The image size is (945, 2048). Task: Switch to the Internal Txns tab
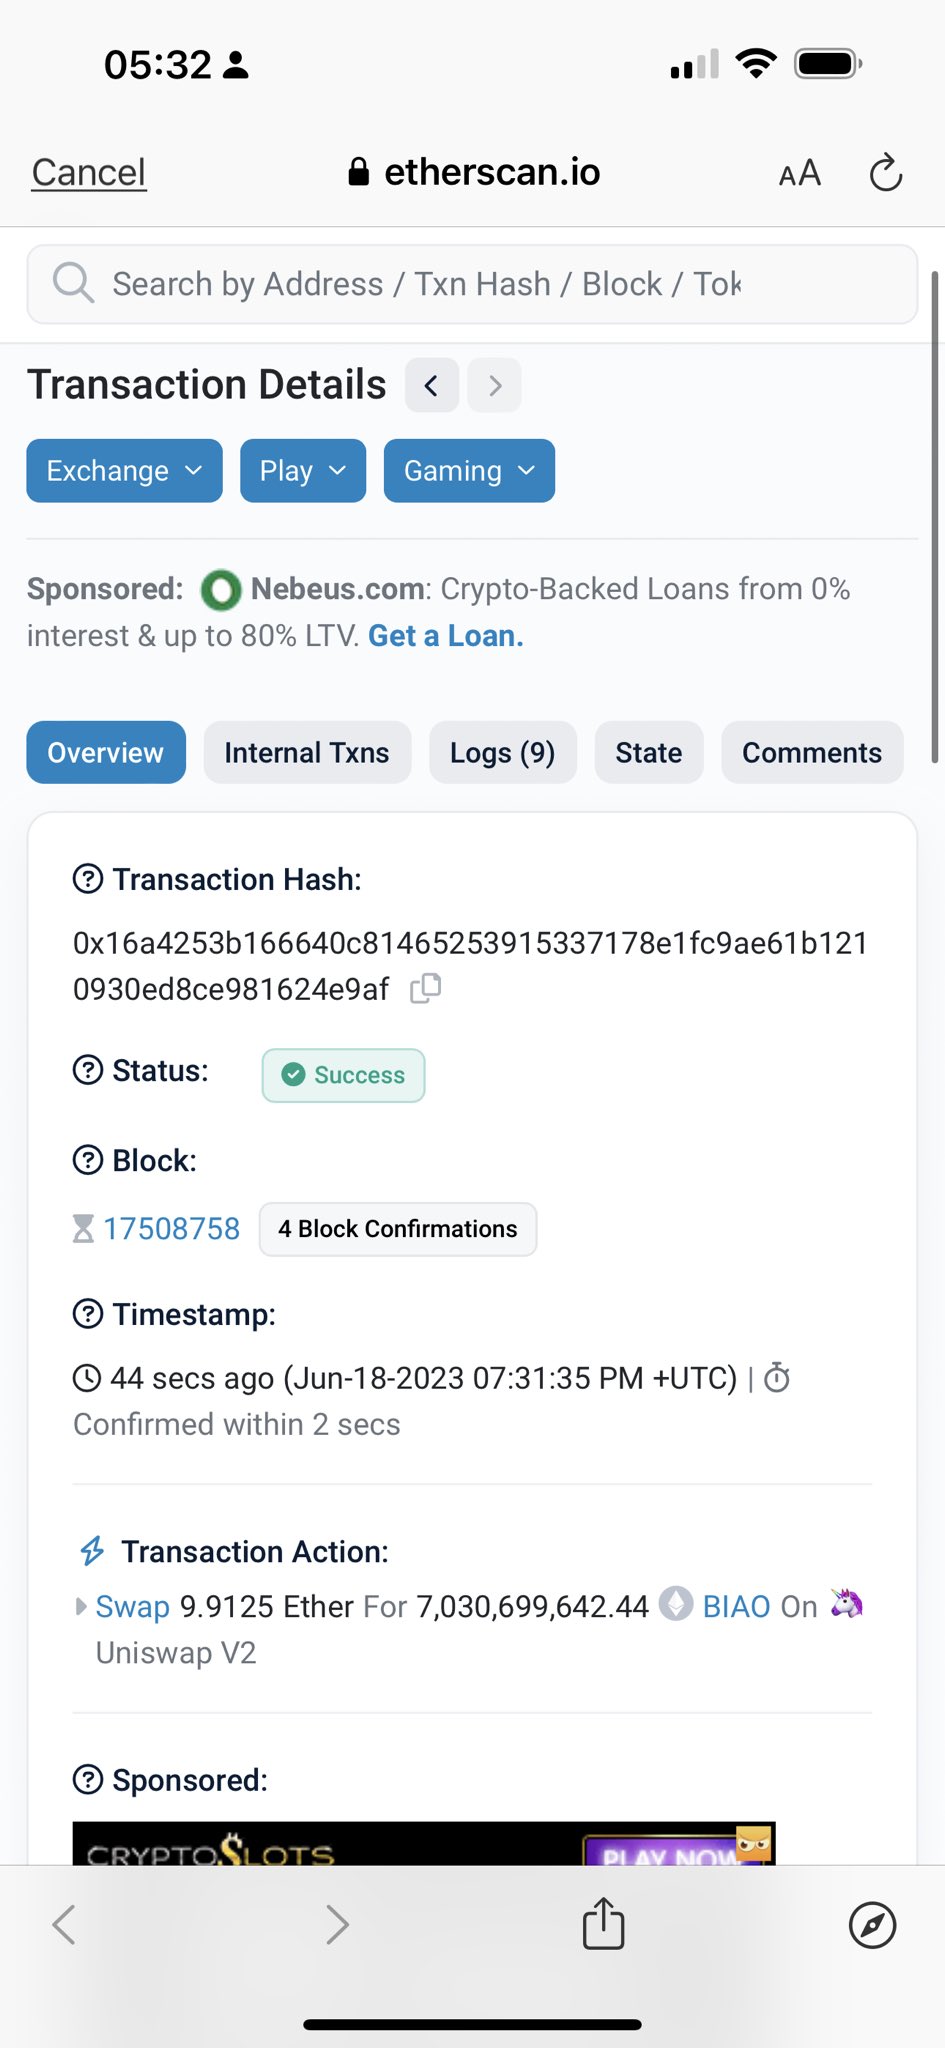point(307,752)
